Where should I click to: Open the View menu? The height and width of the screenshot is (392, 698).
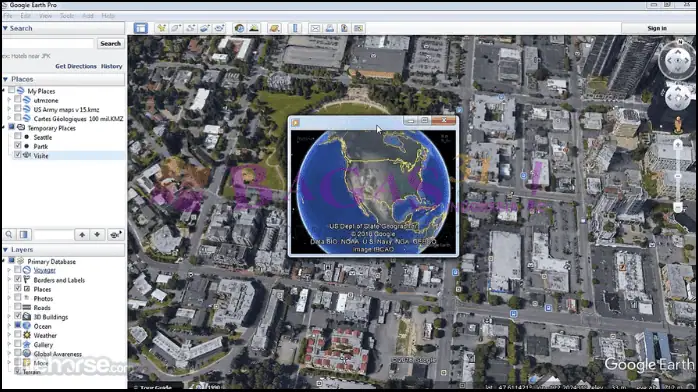[x=45, y=16]
